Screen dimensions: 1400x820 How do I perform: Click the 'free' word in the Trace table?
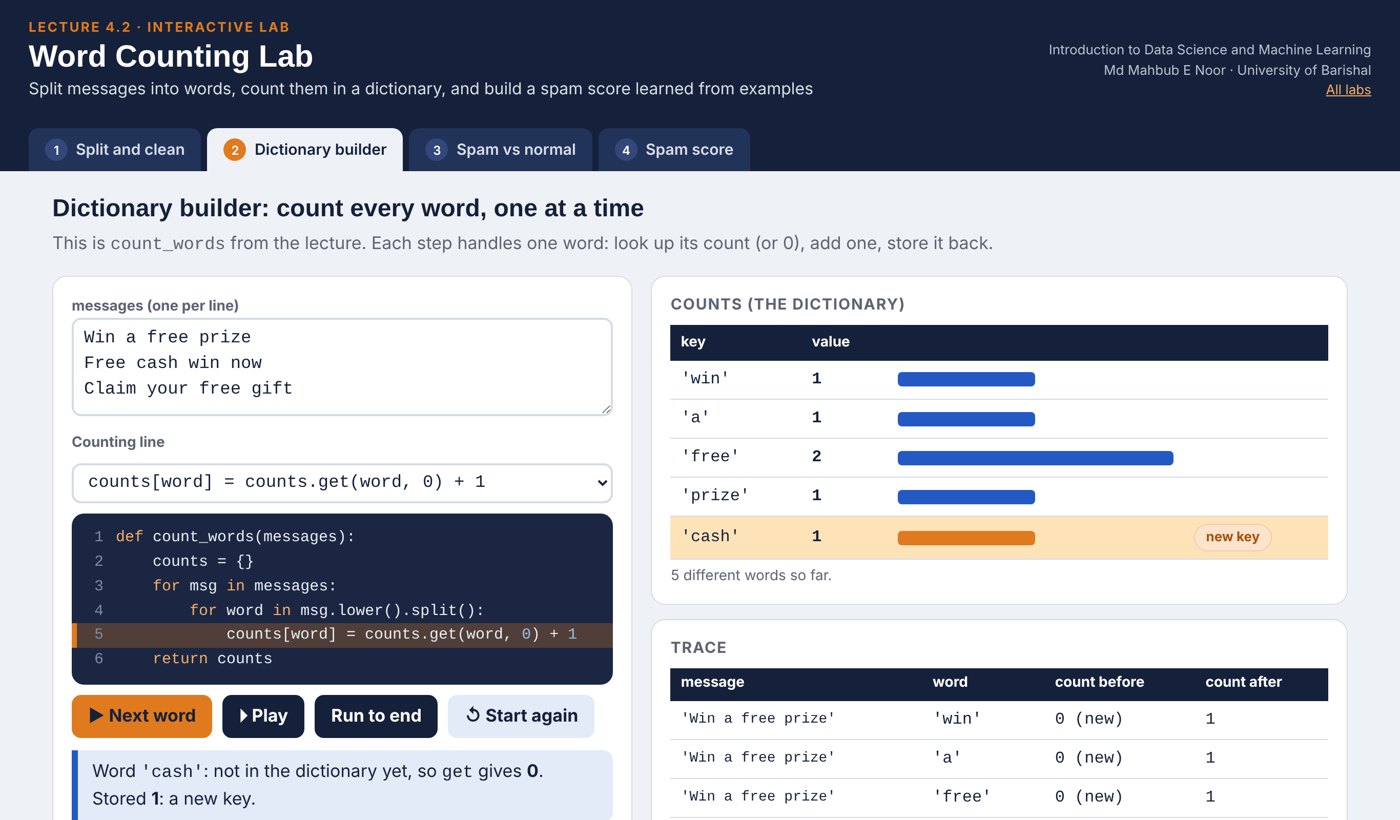tap(961, 797)
